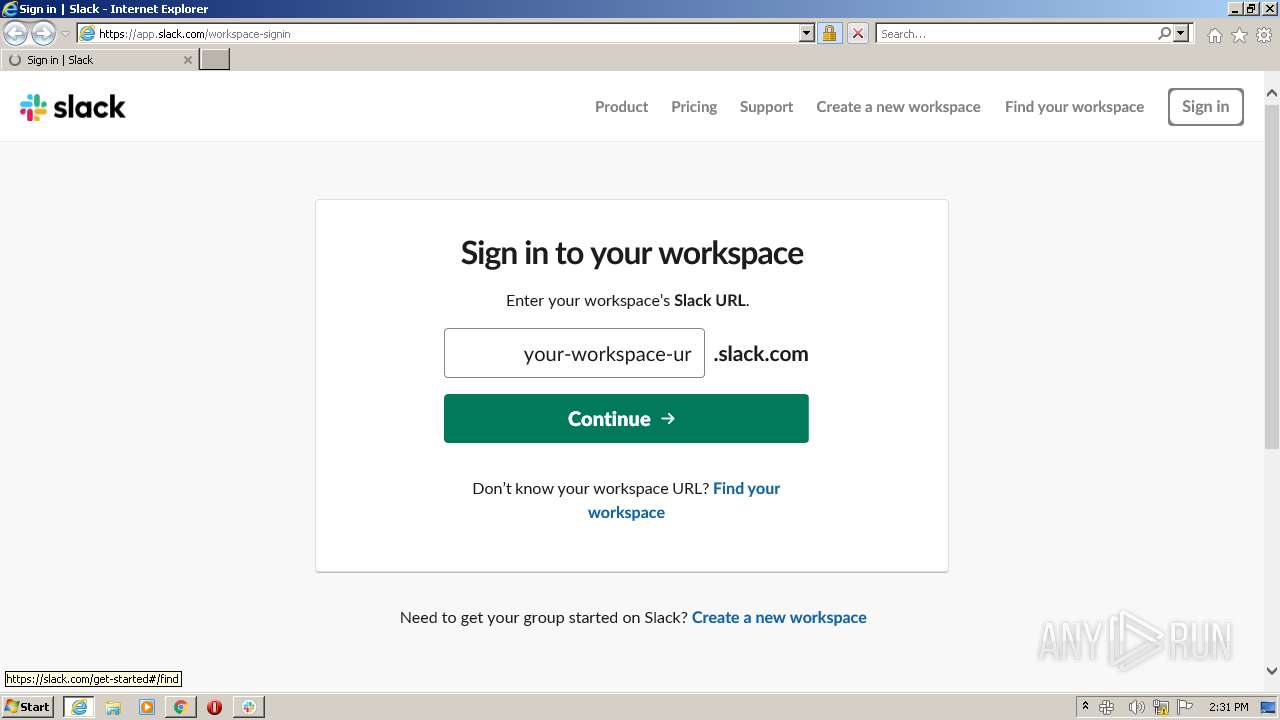Click the page scrollbar down arrow
The width and height of the screenshot is (1280, 720).
tap(1272, 671)
